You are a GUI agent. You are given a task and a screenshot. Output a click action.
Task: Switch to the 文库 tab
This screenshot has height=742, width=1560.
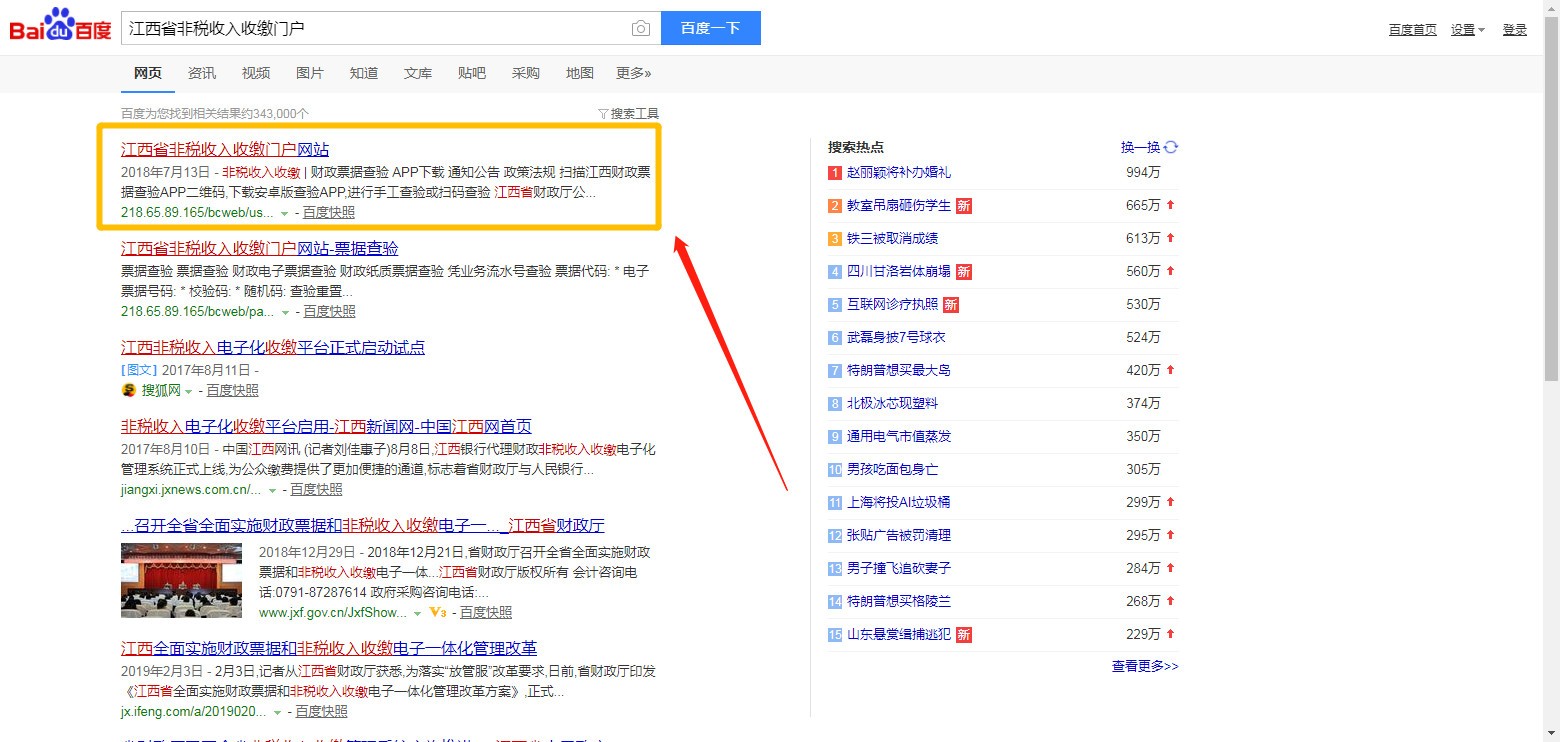point(418,73)
